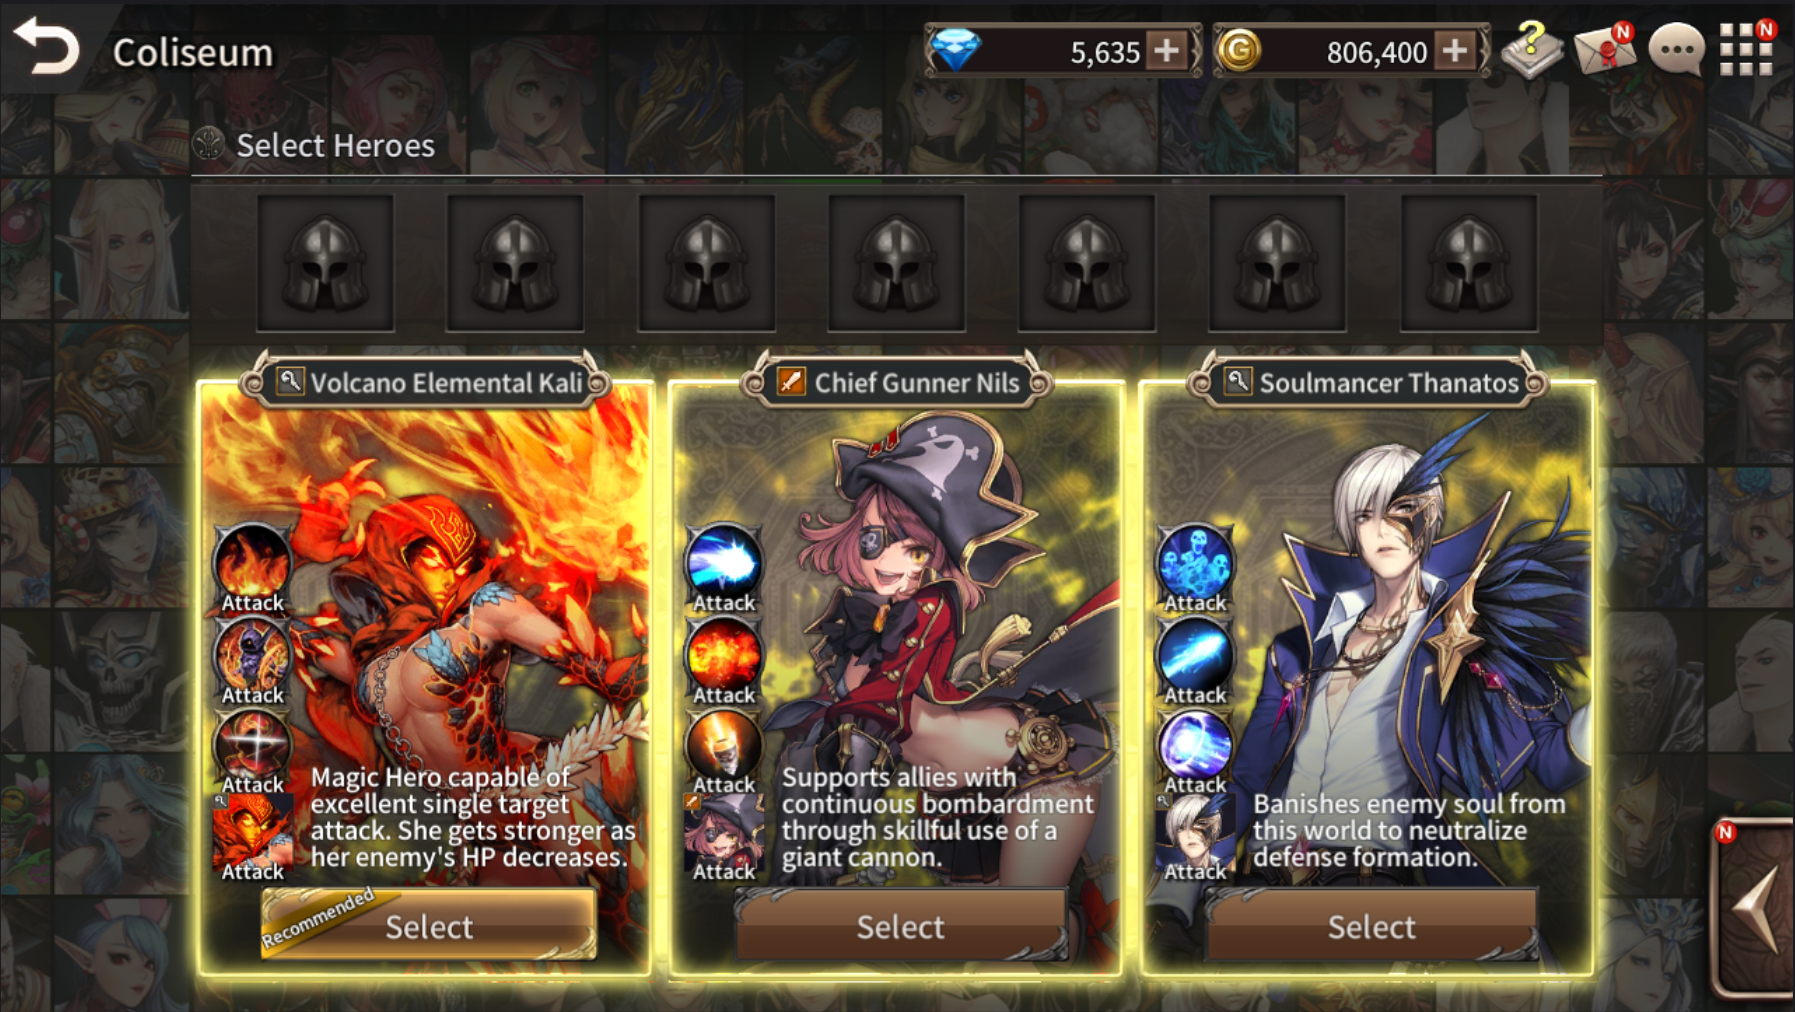Click the first empty hero helmet slot
The width and height of the screenshot is (1795, 1012).
click(325, 263)
